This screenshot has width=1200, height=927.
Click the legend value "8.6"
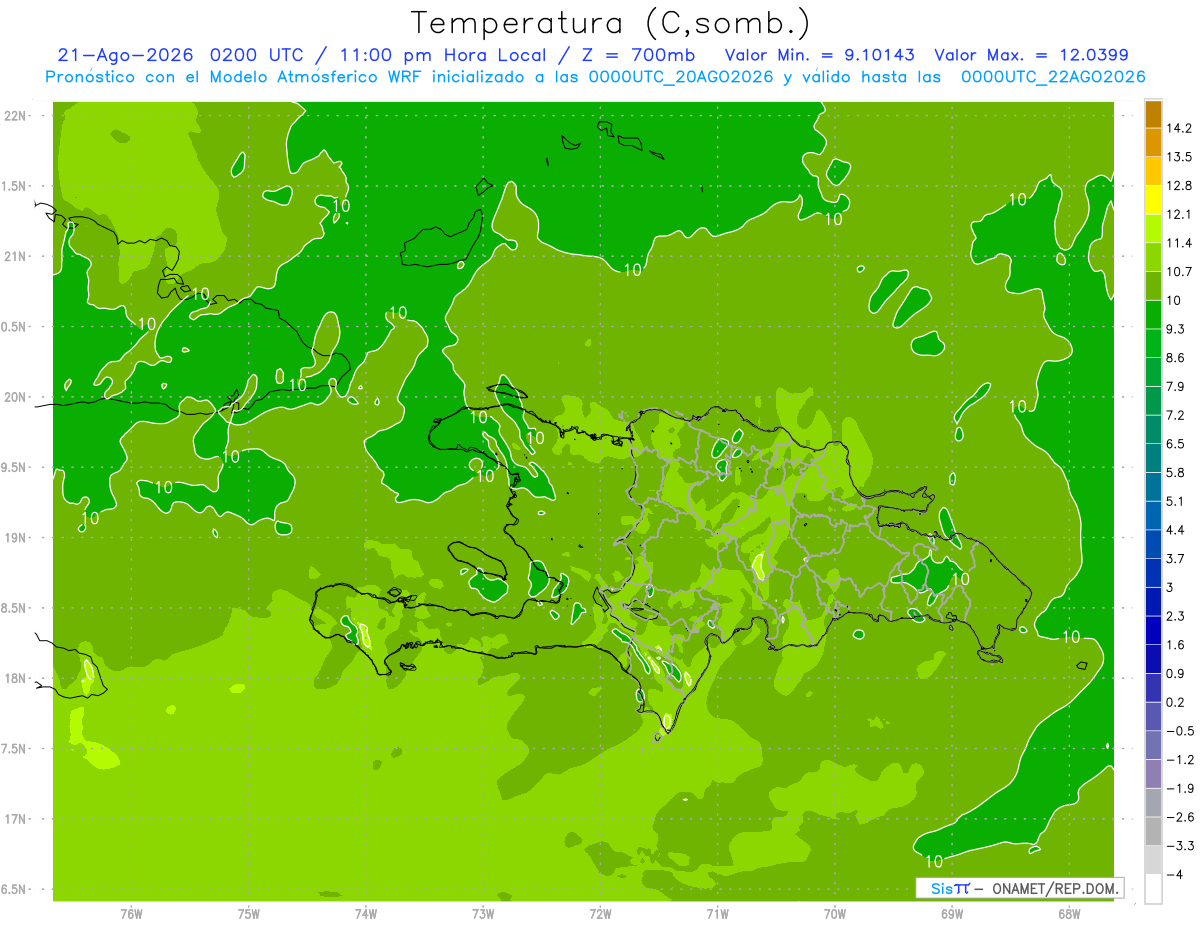click(1176, 358)
